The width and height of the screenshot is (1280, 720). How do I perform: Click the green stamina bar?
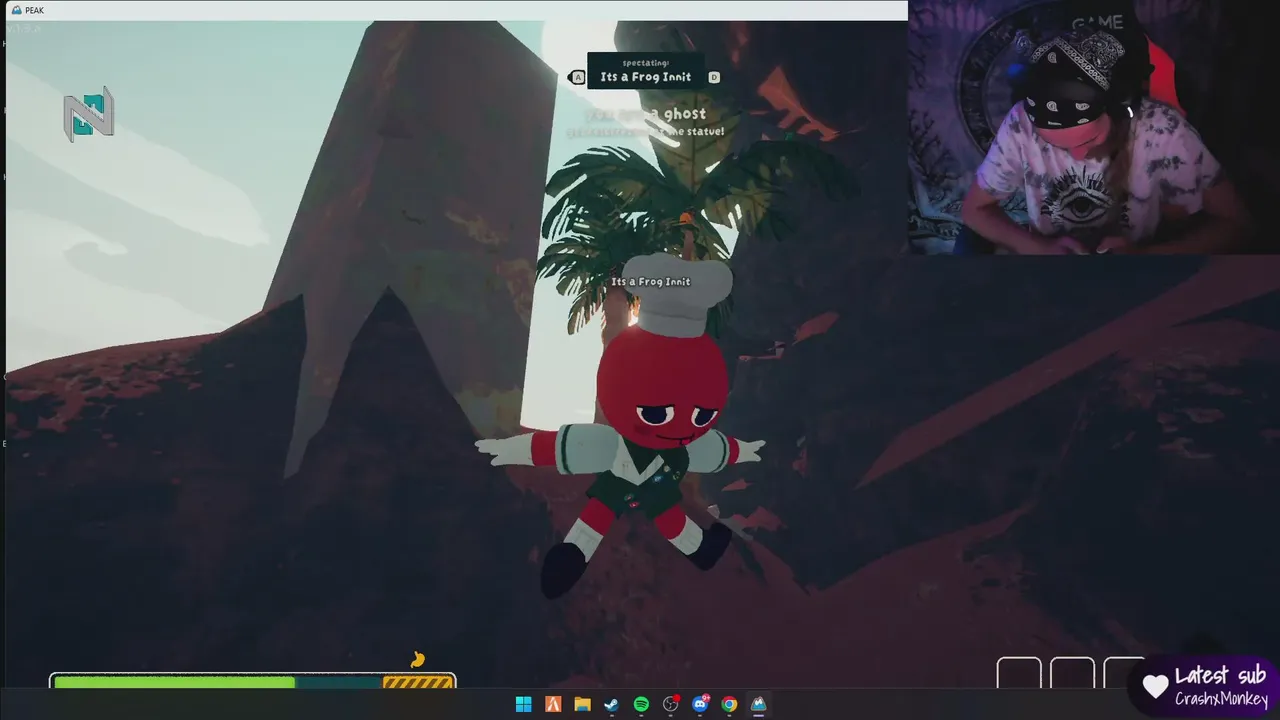pos(175,682)
